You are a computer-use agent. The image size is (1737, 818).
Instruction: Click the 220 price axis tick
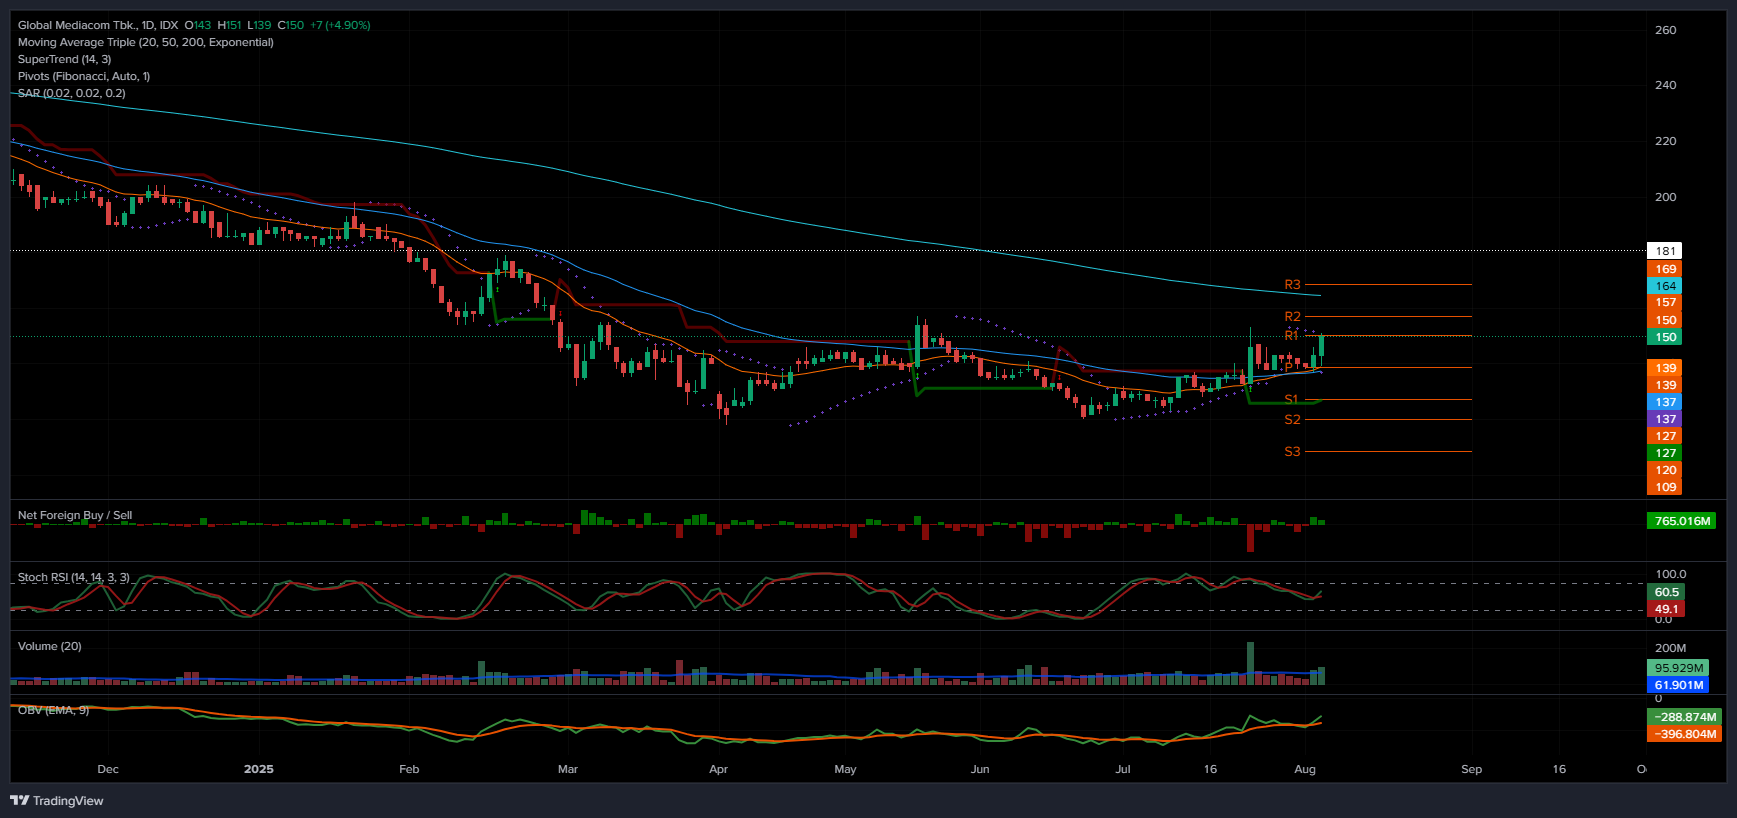coord(1665,141)
